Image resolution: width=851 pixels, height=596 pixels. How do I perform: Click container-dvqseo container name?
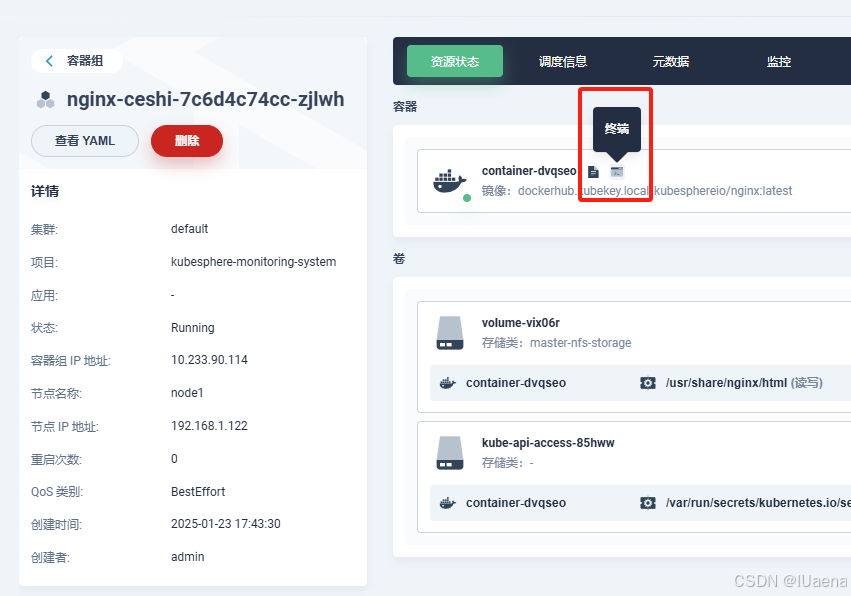tap(529, 171)
